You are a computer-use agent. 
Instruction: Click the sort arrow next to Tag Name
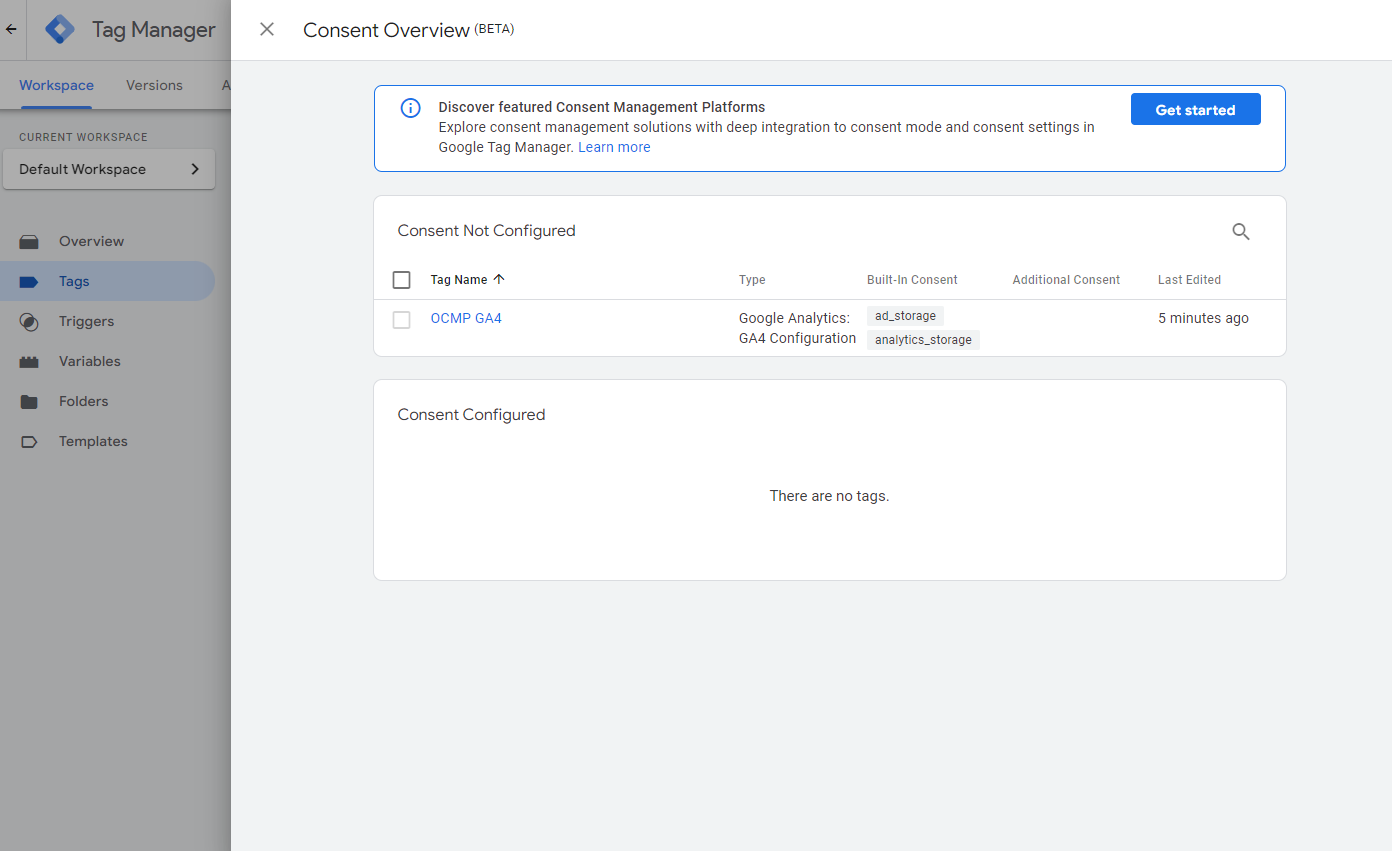pyautogui.click(x=499, y=279)
